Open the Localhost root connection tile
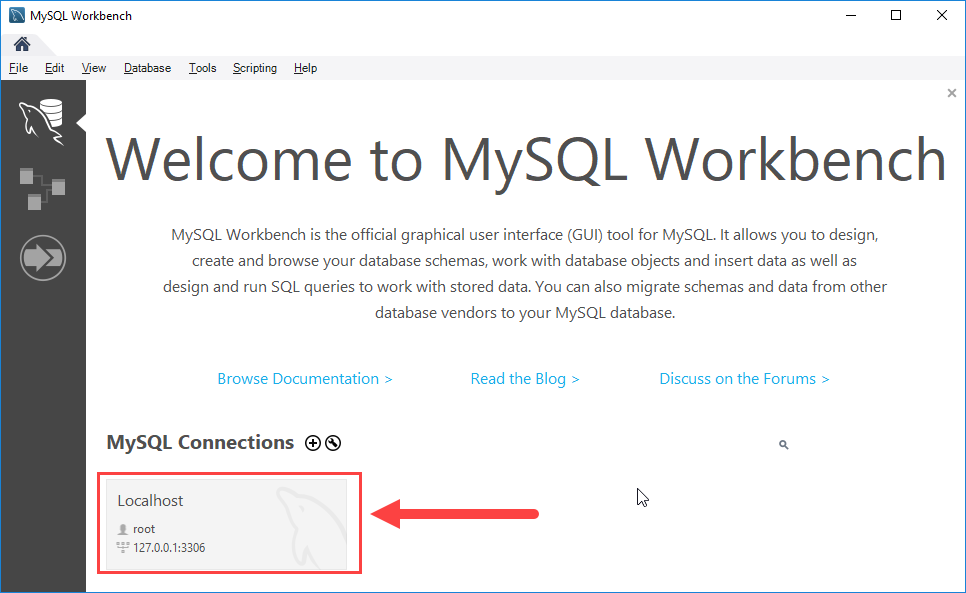Screen dimensions: 966x593 click(x=200, y=522)
